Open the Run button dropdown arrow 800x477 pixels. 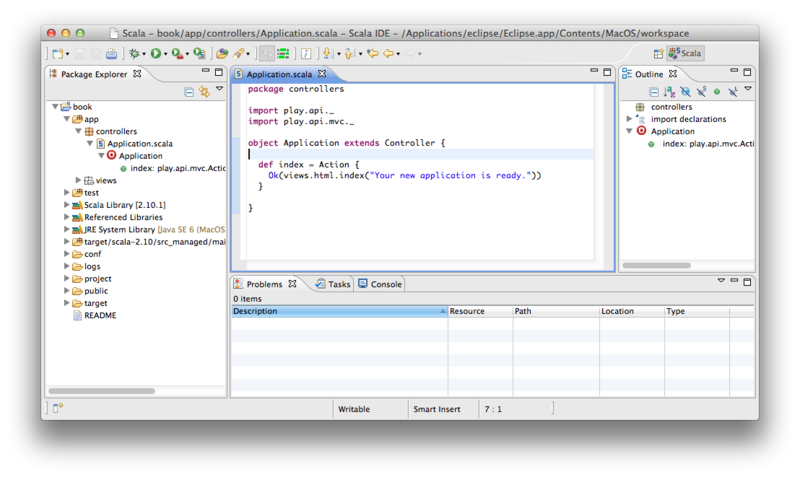click(165, 54)
